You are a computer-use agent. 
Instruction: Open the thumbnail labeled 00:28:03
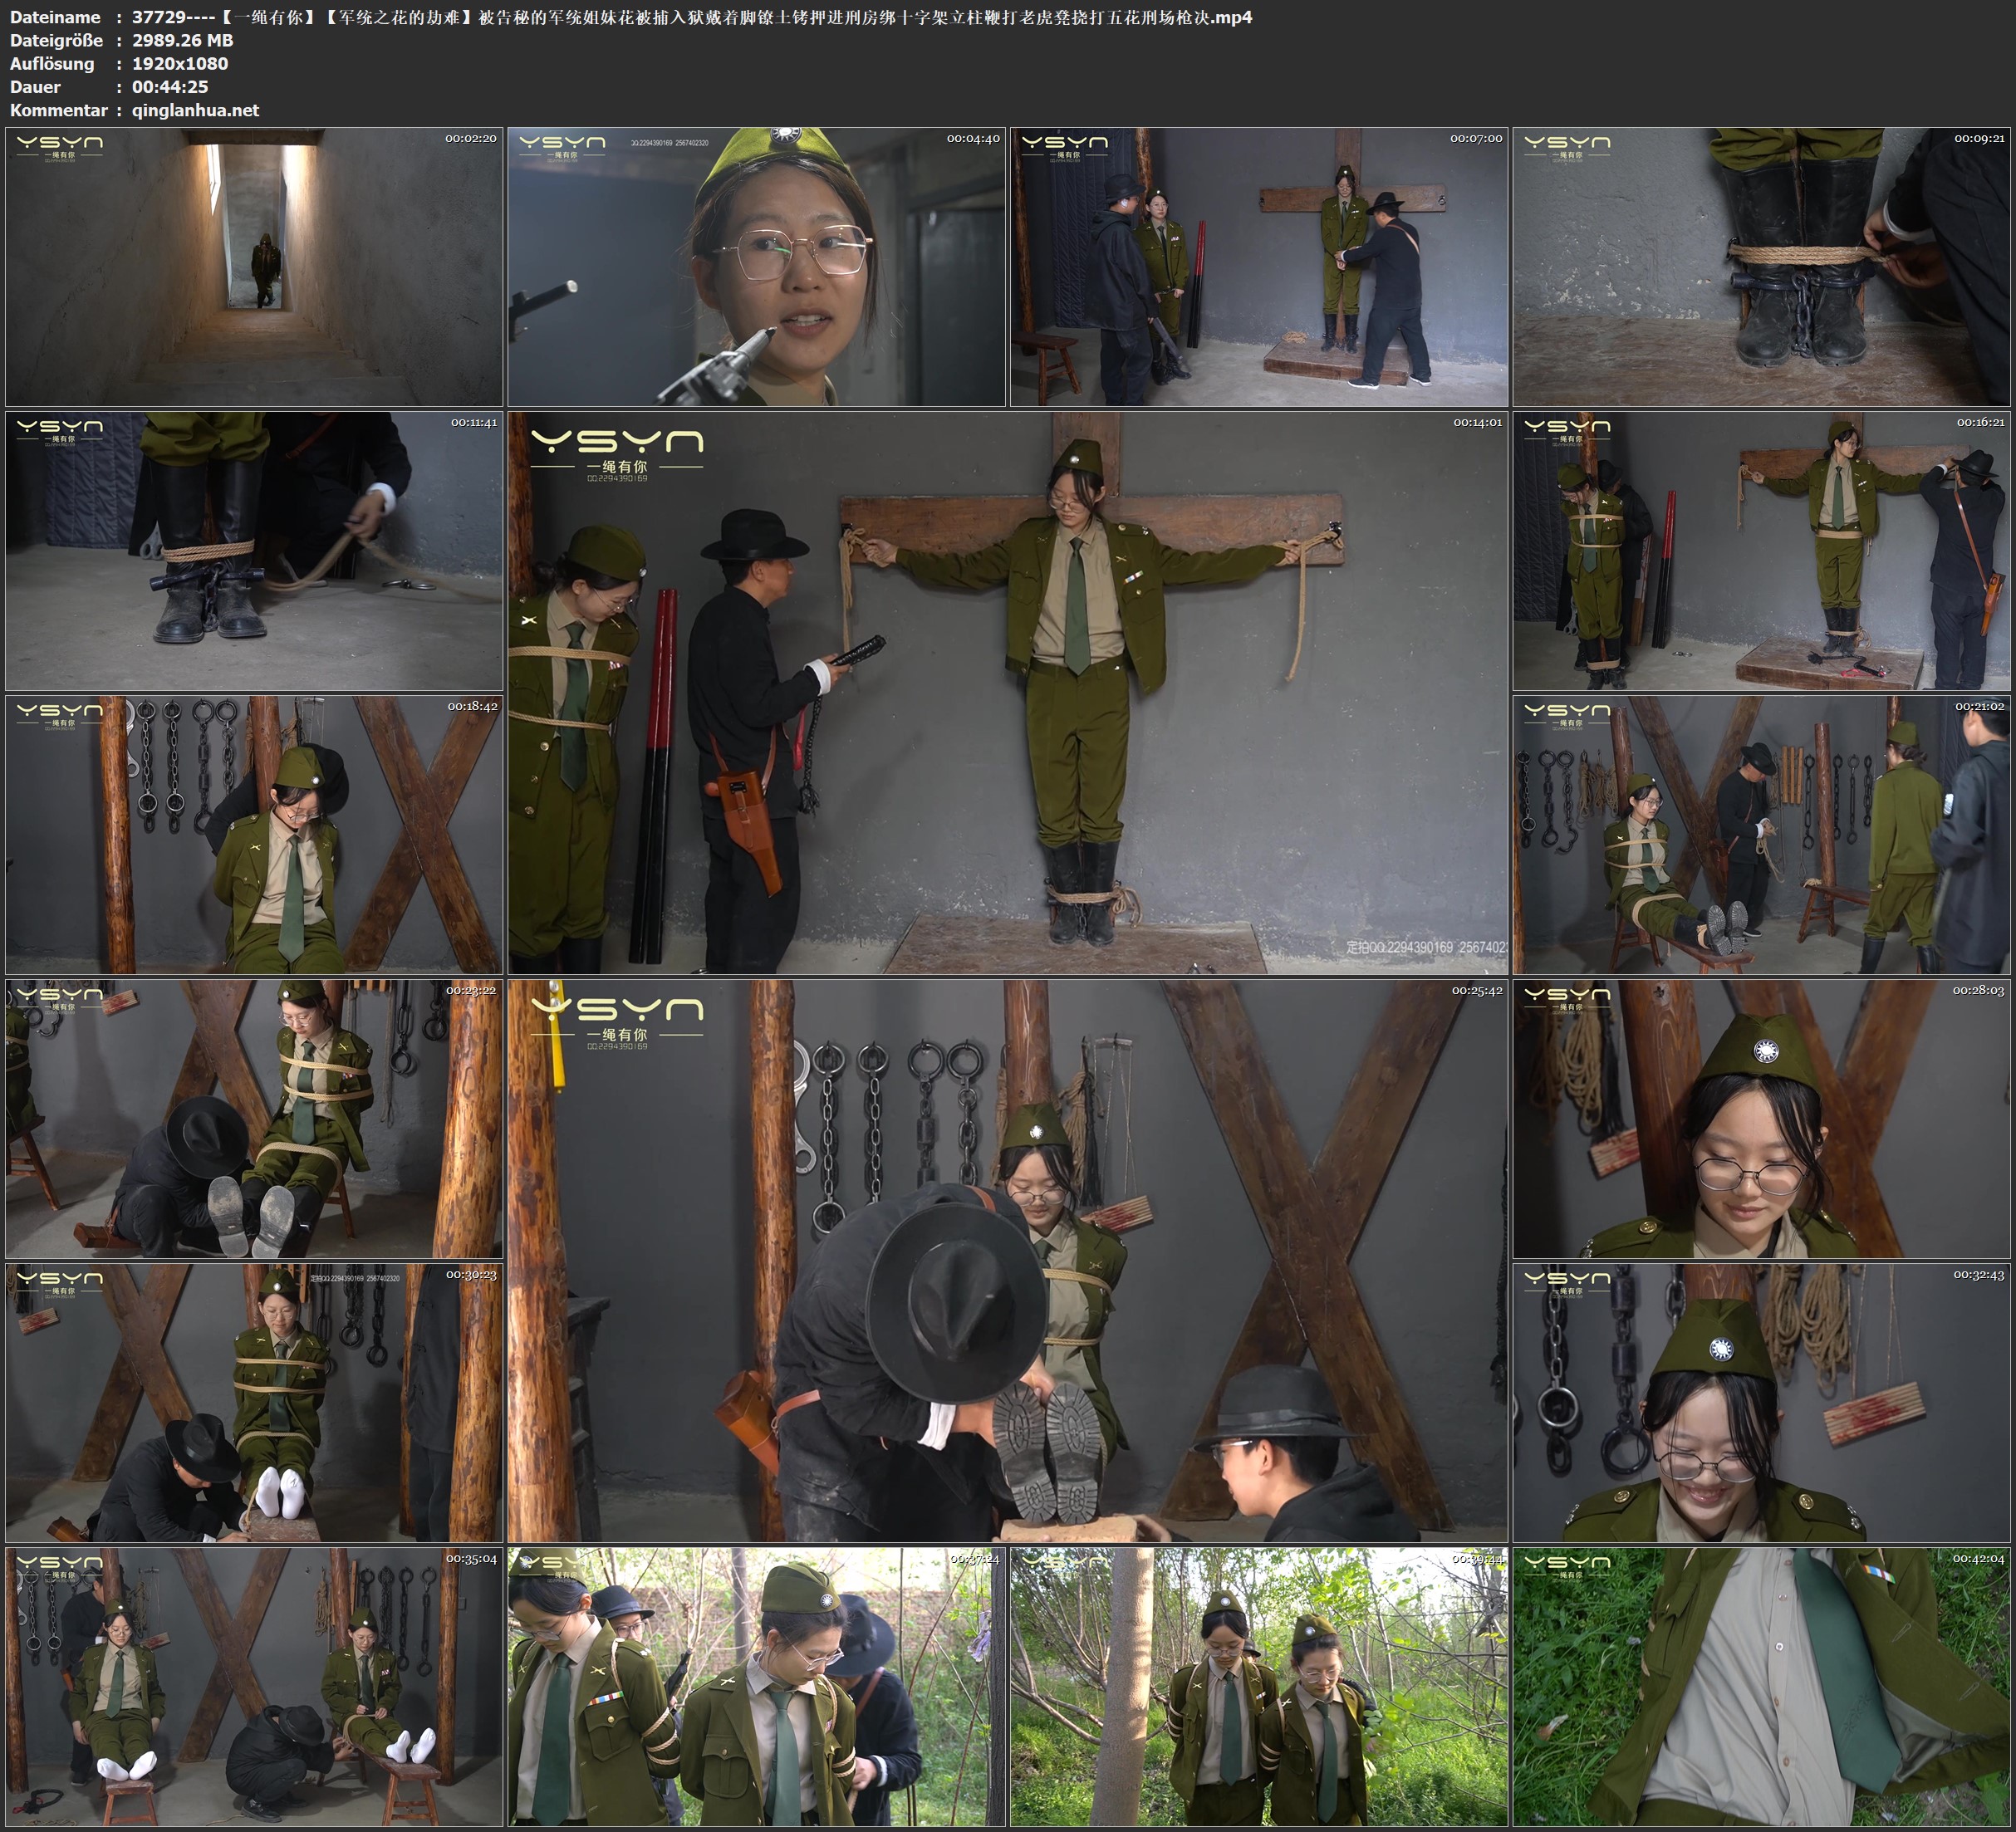coord(1762,1119)
